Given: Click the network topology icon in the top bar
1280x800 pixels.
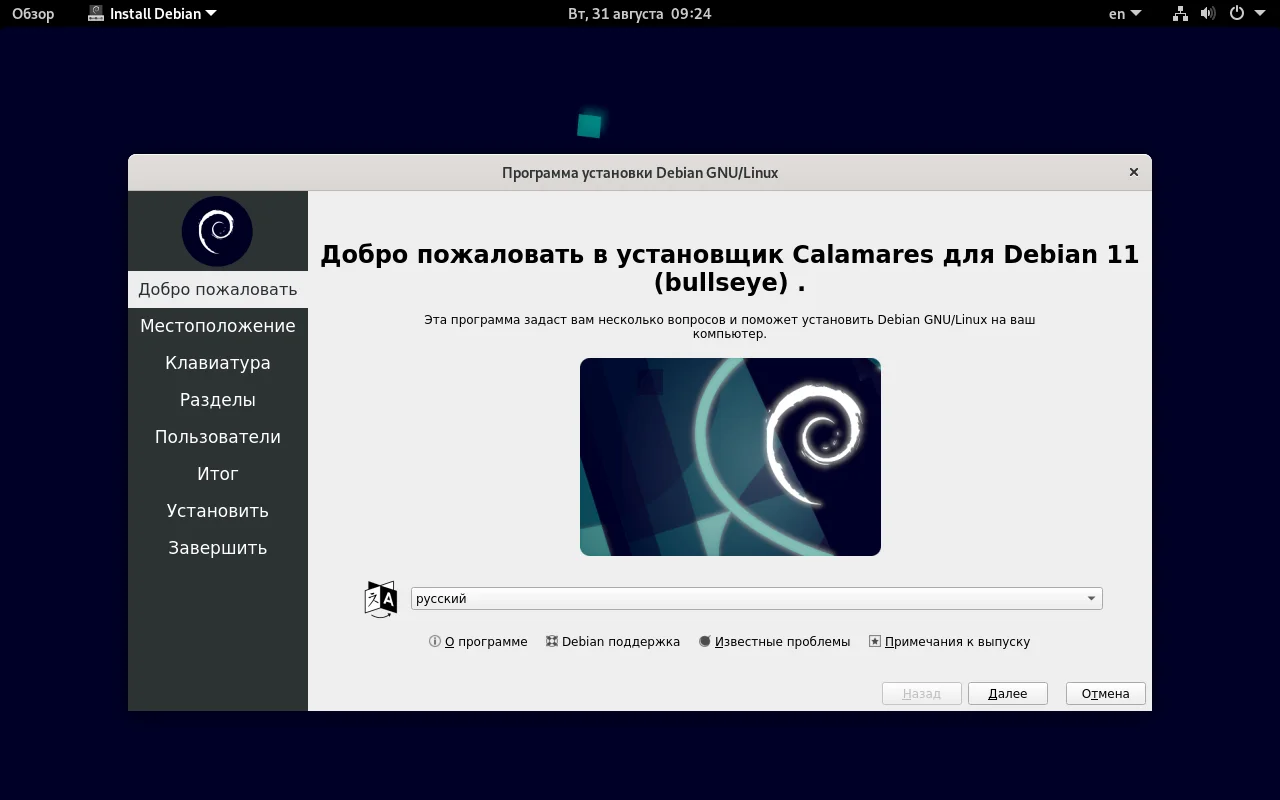Looking at the screenshot, I should [1178, 13].
